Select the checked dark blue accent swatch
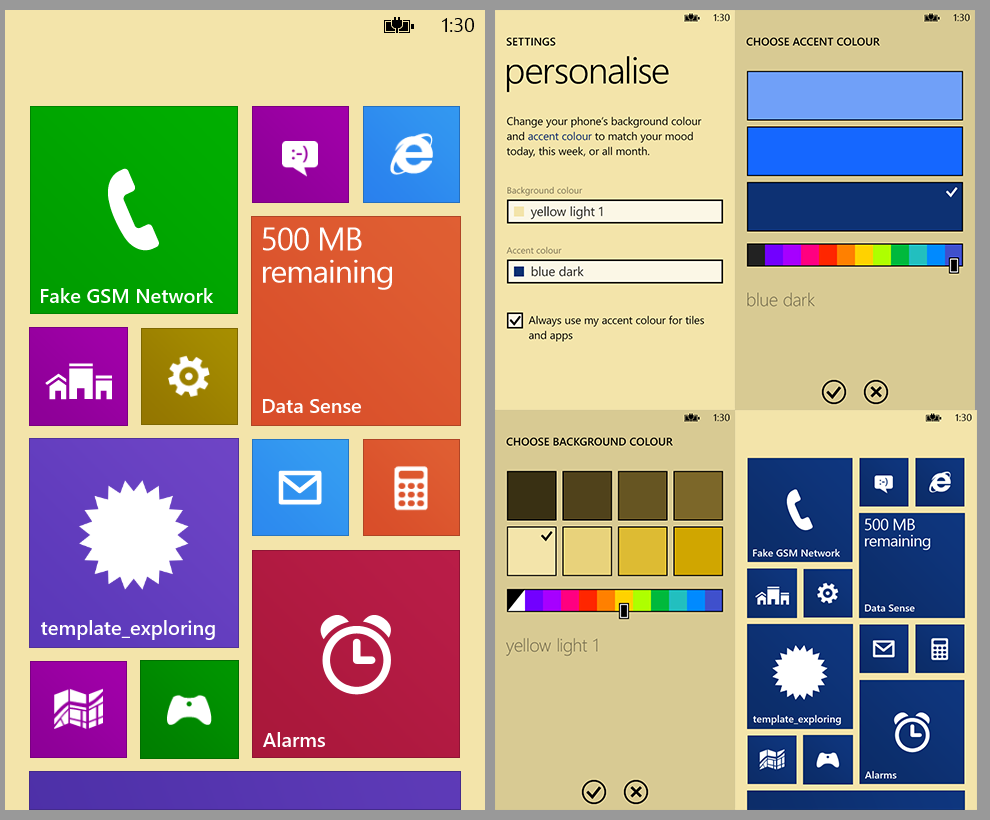 [x=854, y=208]
